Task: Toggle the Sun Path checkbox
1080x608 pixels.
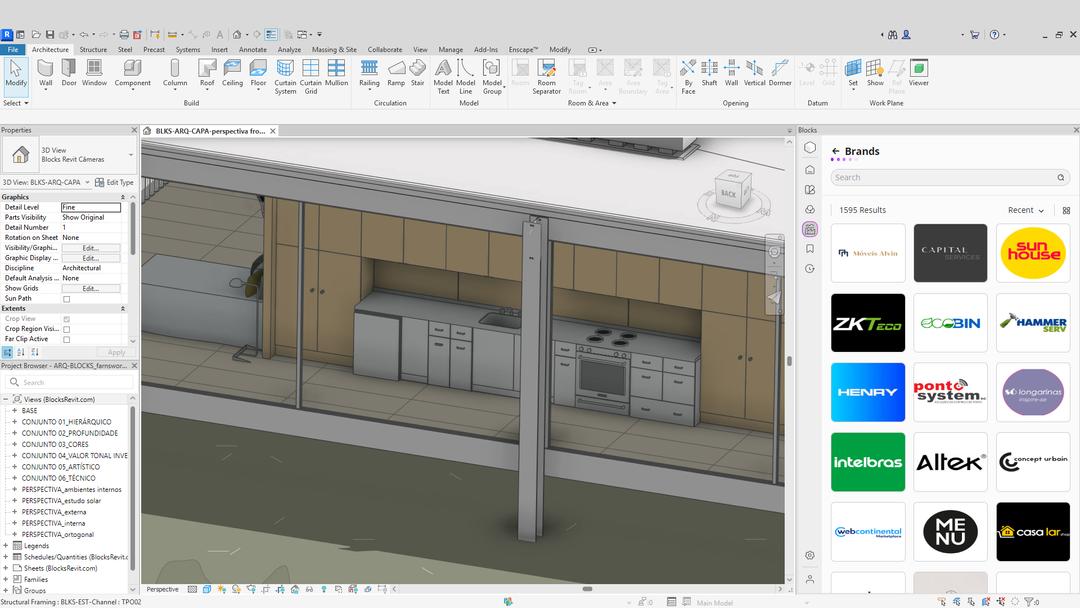Action: [x=67, y=299]
